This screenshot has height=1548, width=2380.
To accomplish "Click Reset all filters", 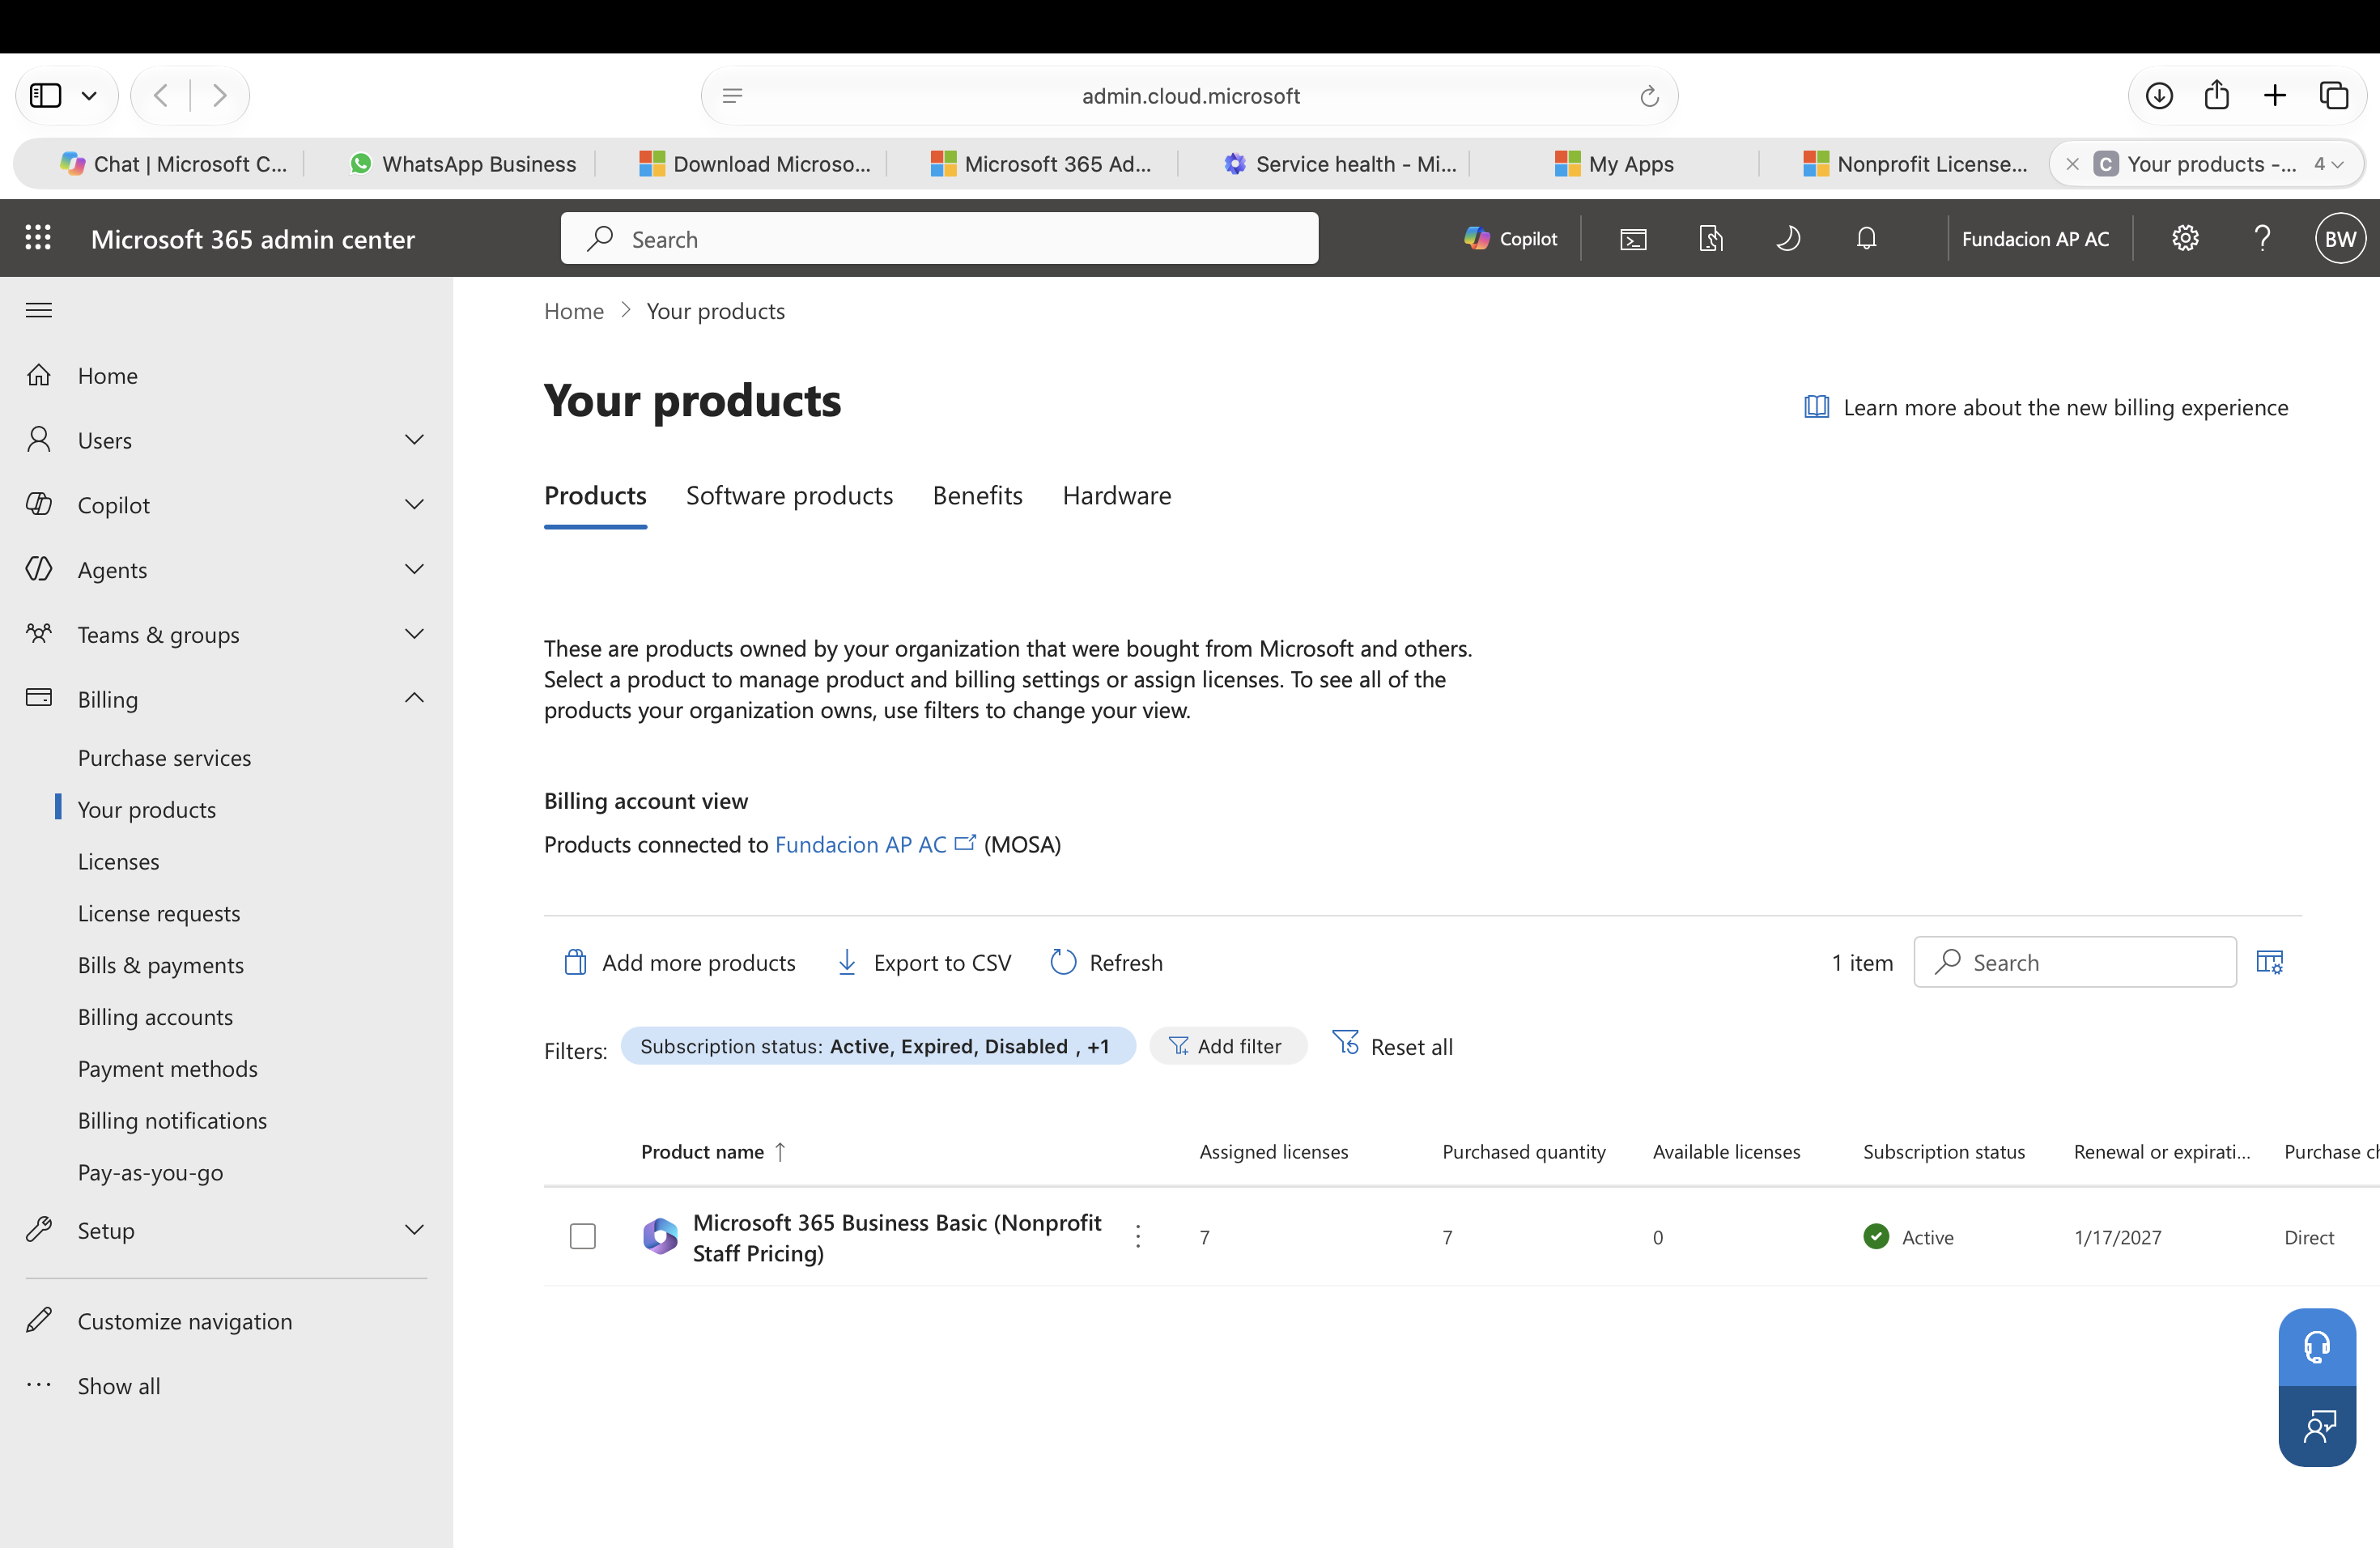I will (x=1392, y=1046).
